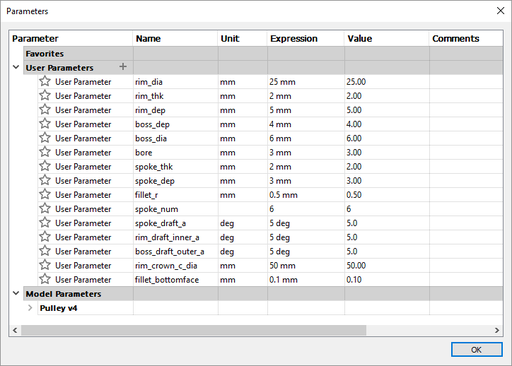
Task: Star the fillet_bottomface parameter
Action: point(45,279)
